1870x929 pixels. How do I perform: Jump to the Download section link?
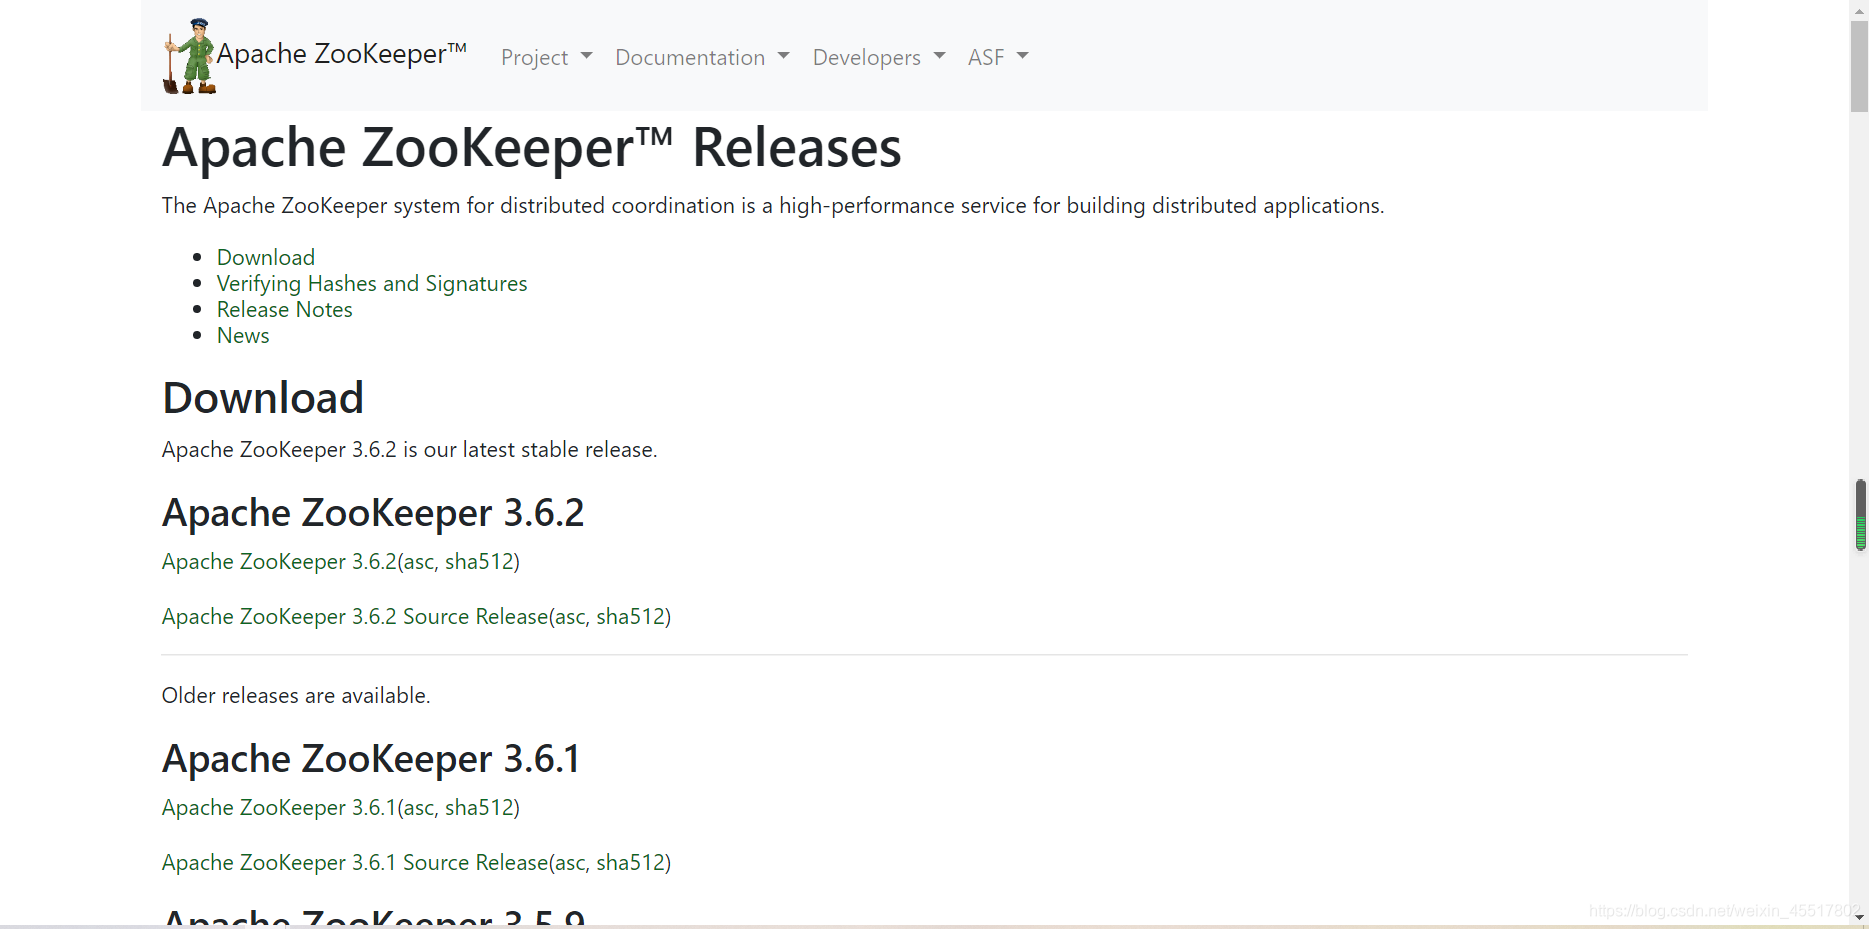coord(266,257)
